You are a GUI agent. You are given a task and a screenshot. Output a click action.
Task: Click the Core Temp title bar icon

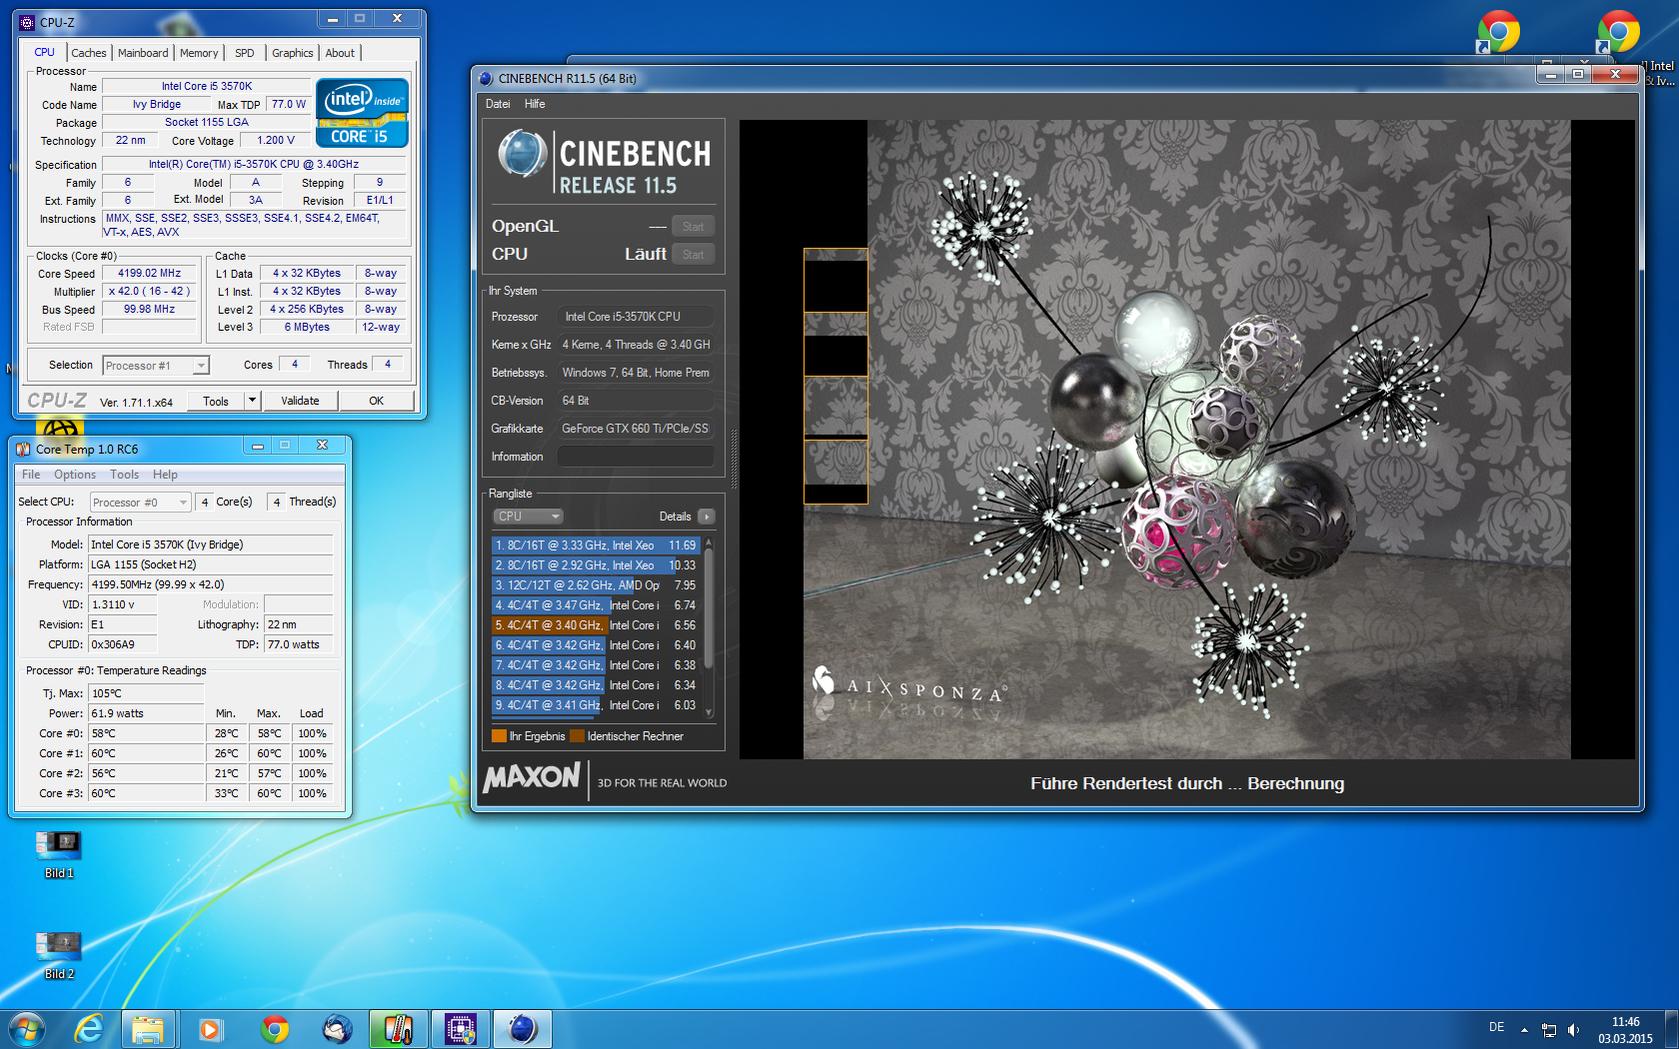coord(24,449)
